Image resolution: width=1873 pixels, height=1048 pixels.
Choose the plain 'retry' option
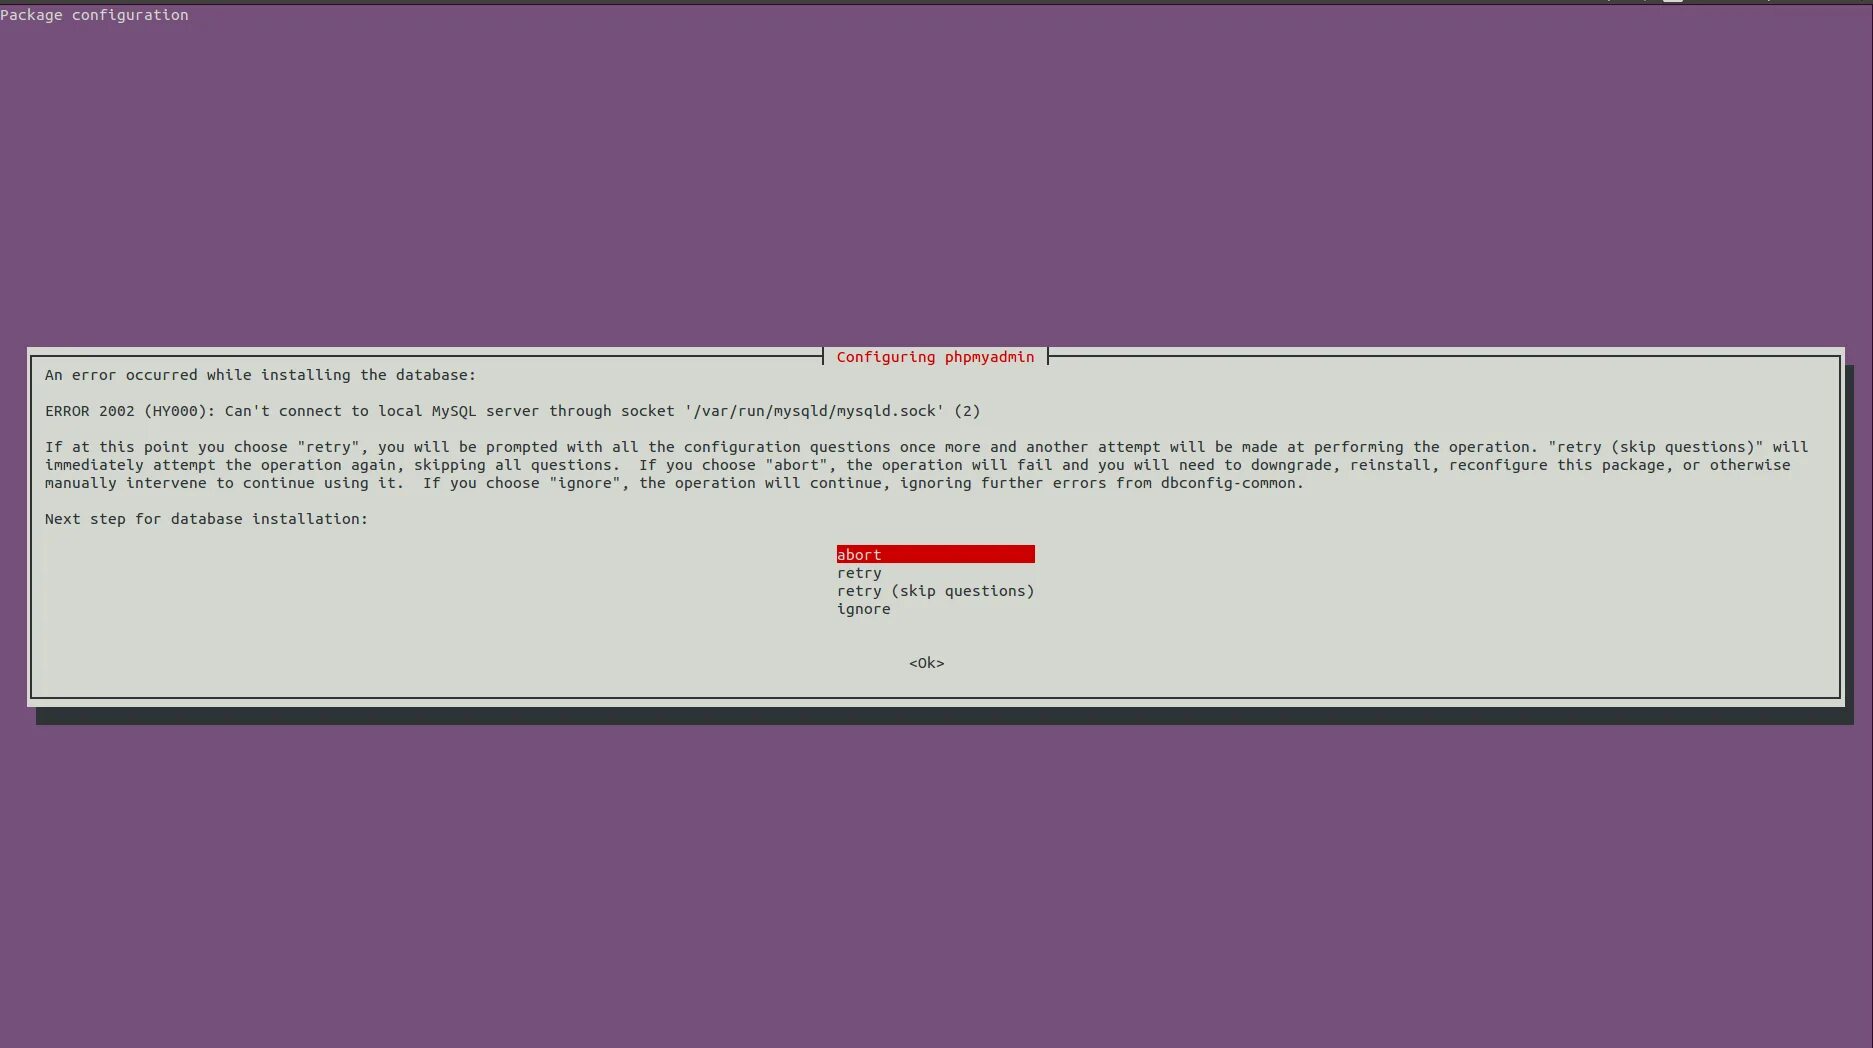[x=859, y=573]
